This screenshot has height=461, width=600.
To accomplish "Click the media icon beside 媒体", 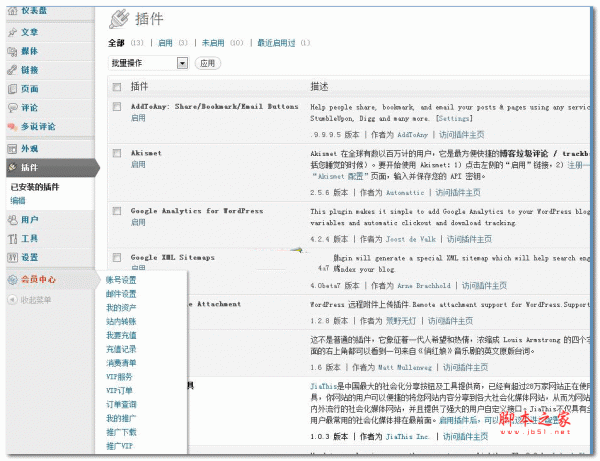I will tap(13, 51).
